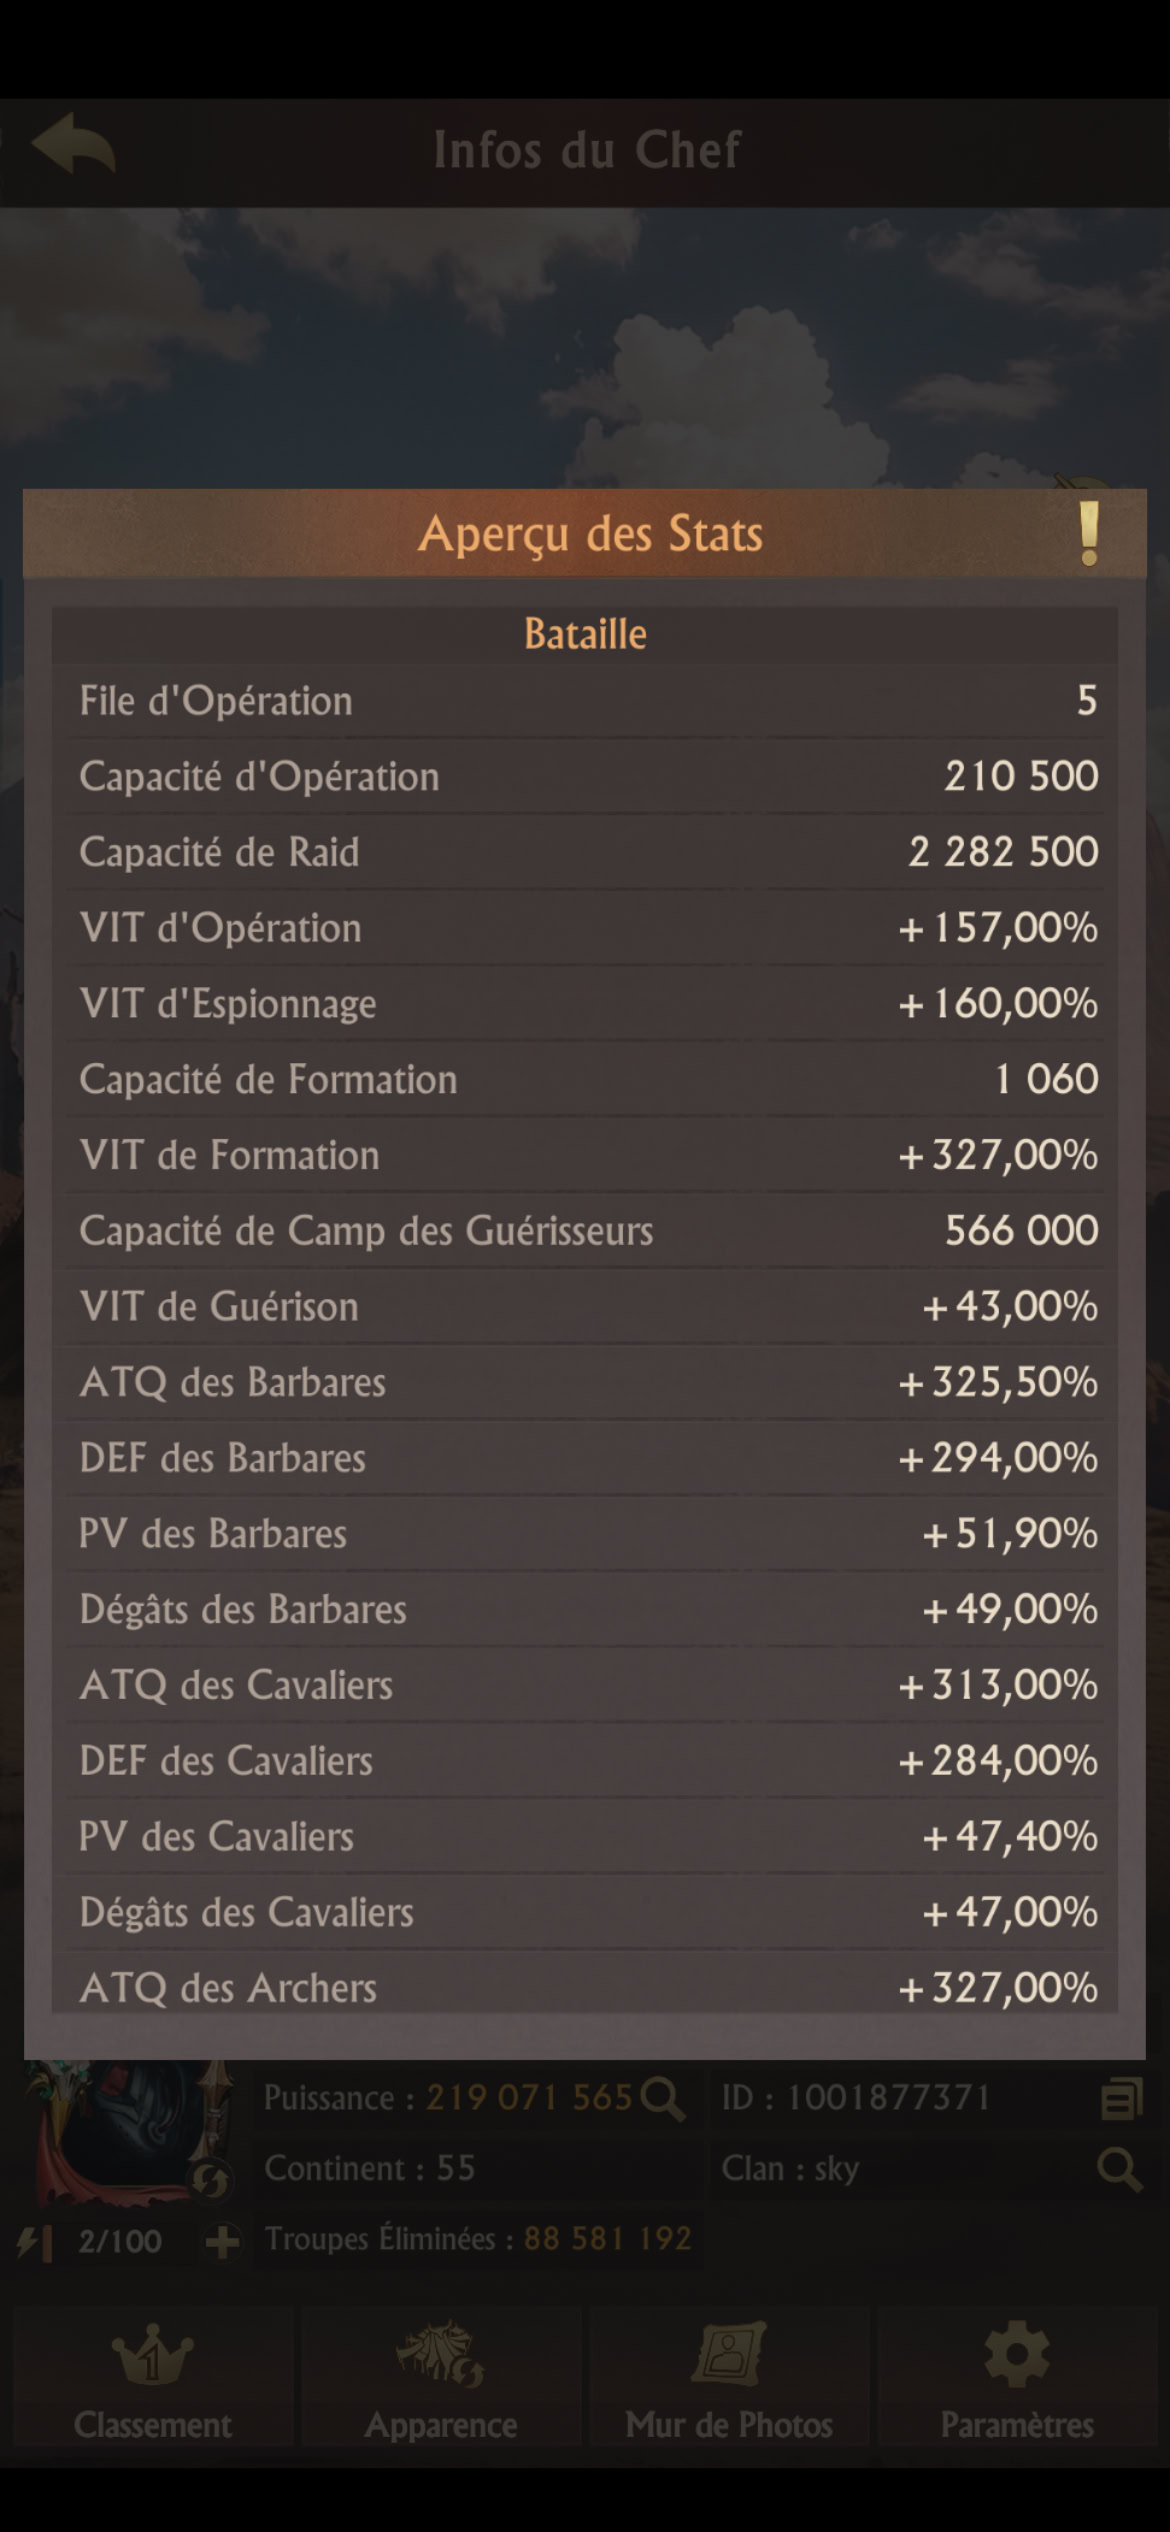Open Mur de Photos
The height and width of the screenshot is (2532, 1170).
click(729, 2380)
